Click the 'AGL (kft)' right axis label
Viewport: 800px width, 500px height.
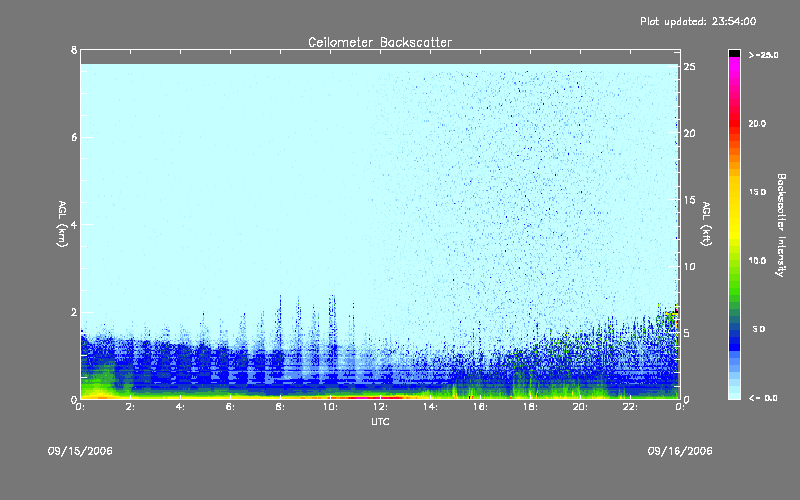click(707, 224)
